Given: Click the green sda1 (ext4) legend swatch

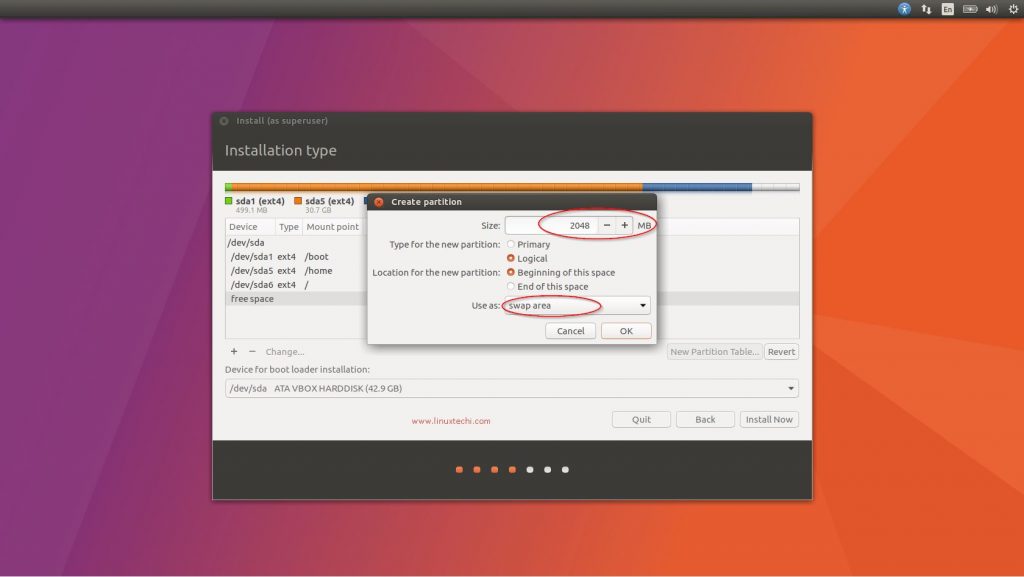Looking at the screenshot, I should click(229, 201).
